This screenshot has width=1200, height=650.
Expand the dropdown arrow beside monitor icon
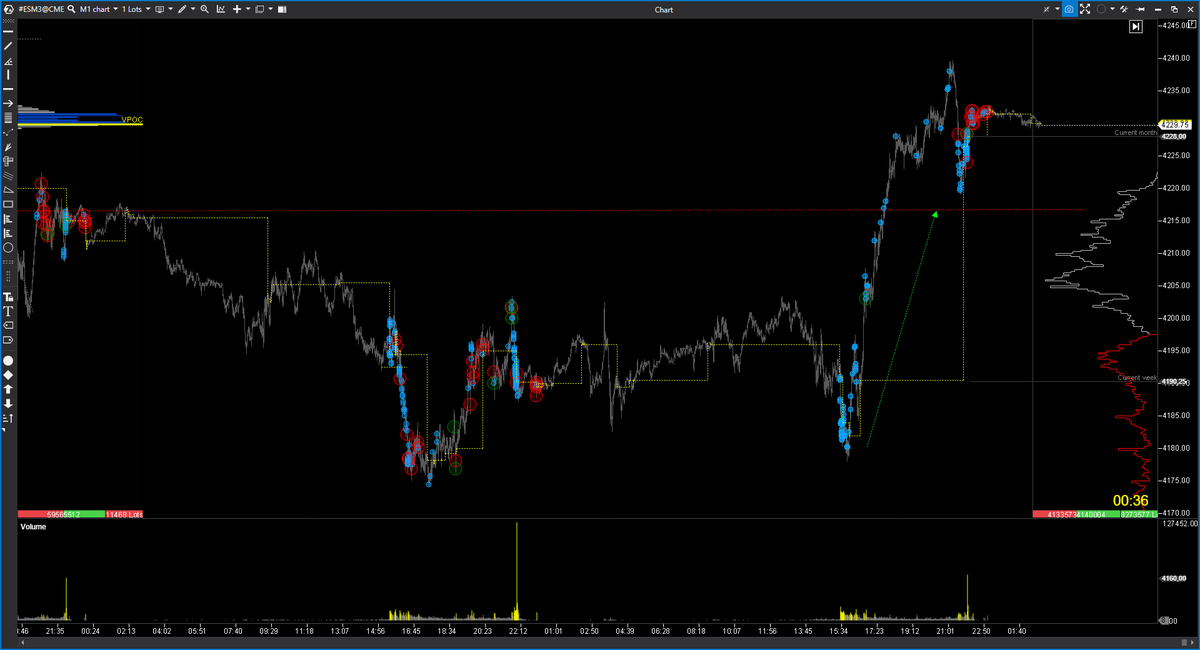click(170, 9)
